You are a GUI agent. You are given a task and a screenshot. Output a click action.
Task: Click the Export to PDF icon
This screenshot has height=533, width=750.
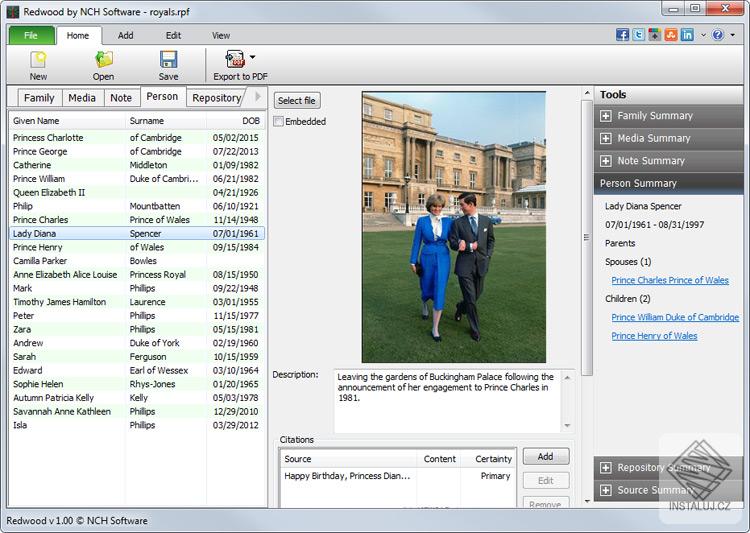235,59
